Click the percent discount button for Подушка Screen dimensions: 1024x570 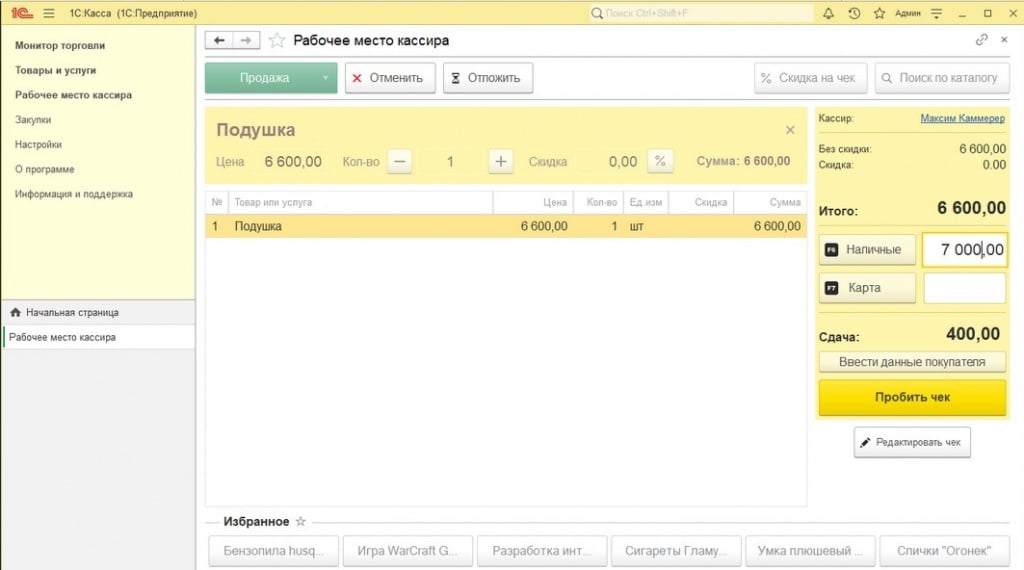click(660, 161)
